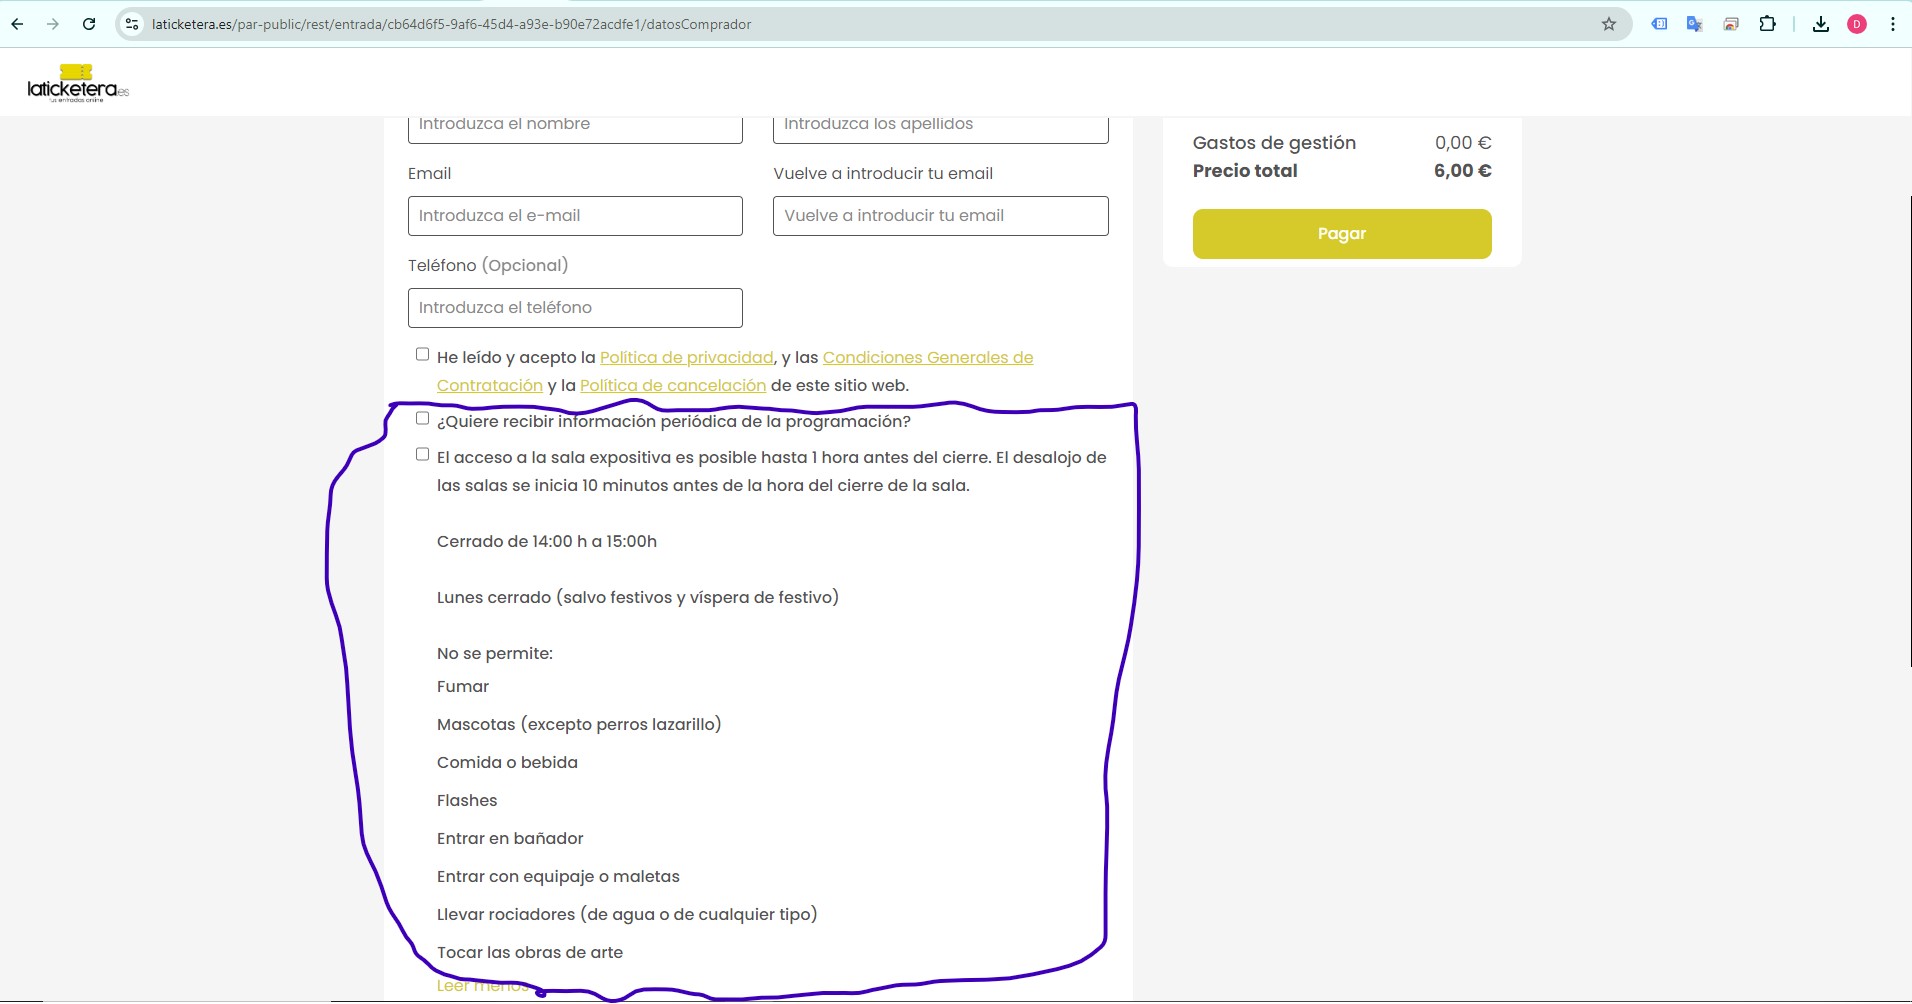View site information icon in address bar
The width and height of the screenshot is (1912, 1004).
click(132, 24)
